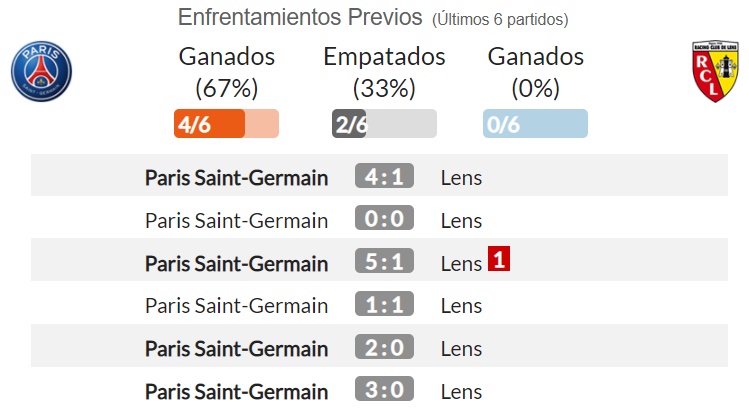Viewport: 749px width, 413px height.
Task: Click the gray 2/6 draws progress bar
Action: click(x=384, y=124)
